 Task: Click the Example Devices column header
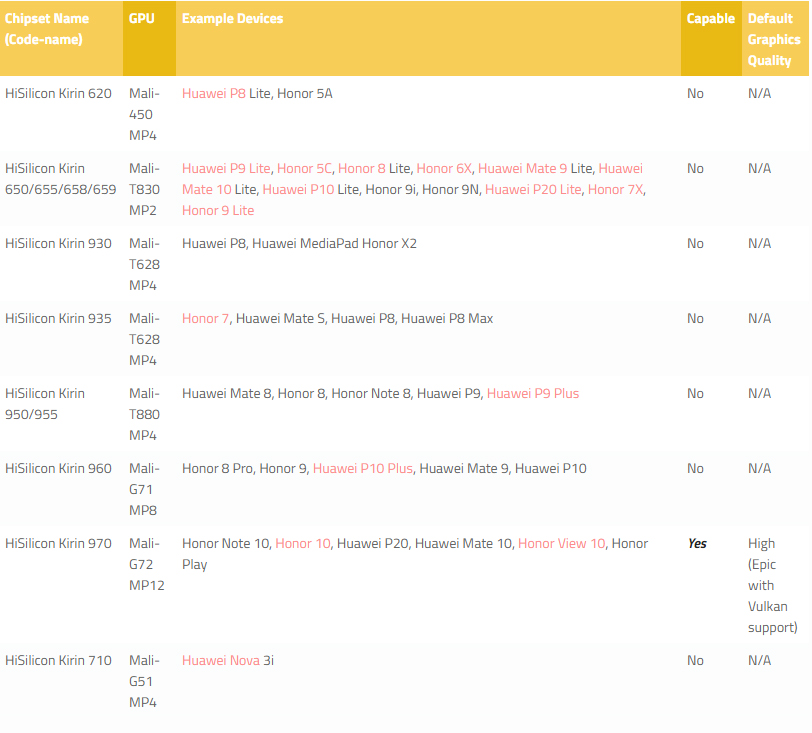[x=428, y=38]
